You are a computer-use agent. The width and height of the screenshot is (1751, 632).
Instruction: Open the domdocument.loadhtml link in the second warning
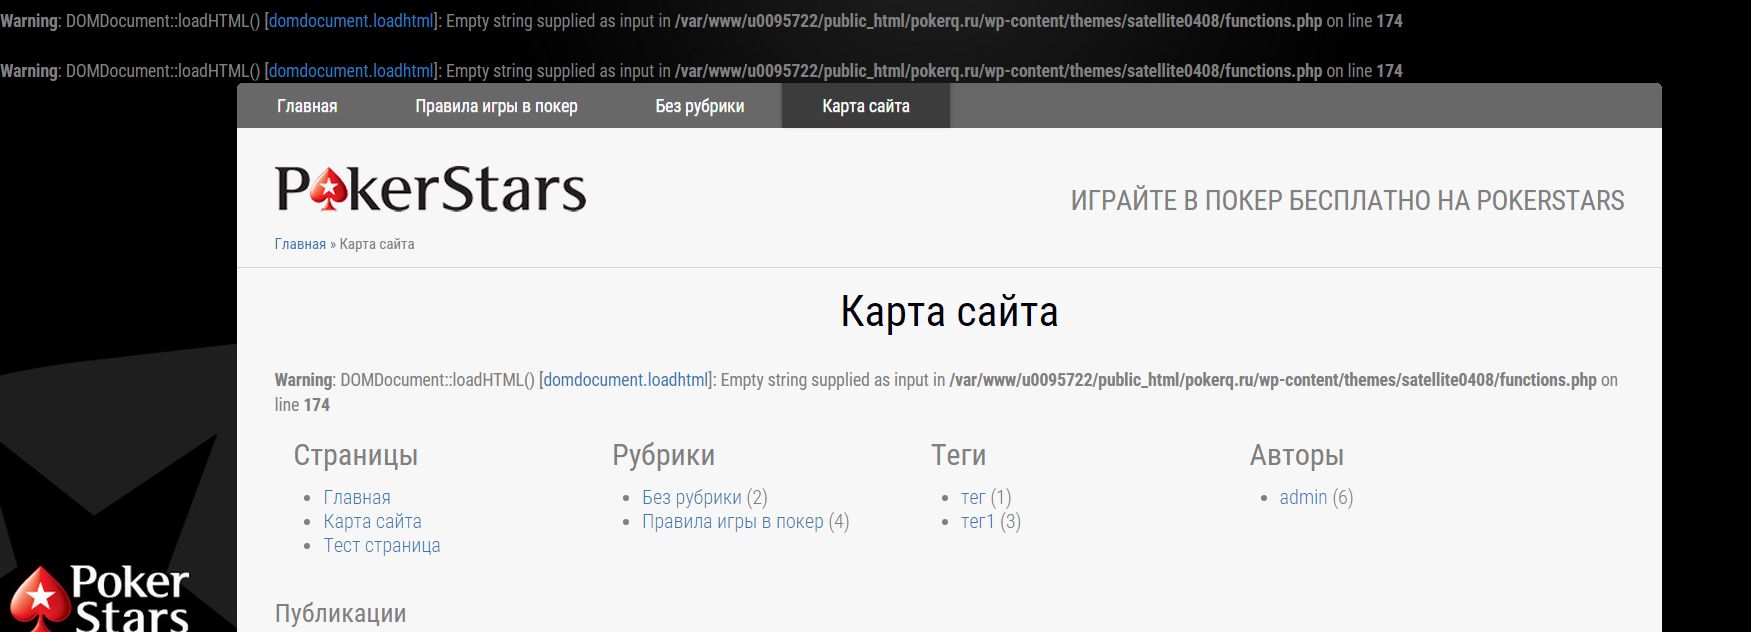click(x=351, y=71)
